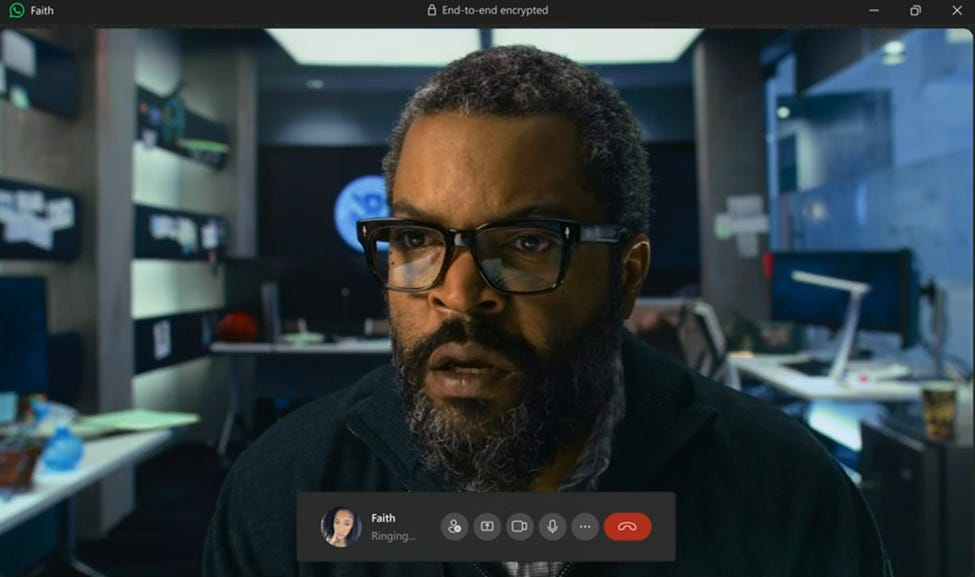Toggle the camera off

(x=520, y=527)
